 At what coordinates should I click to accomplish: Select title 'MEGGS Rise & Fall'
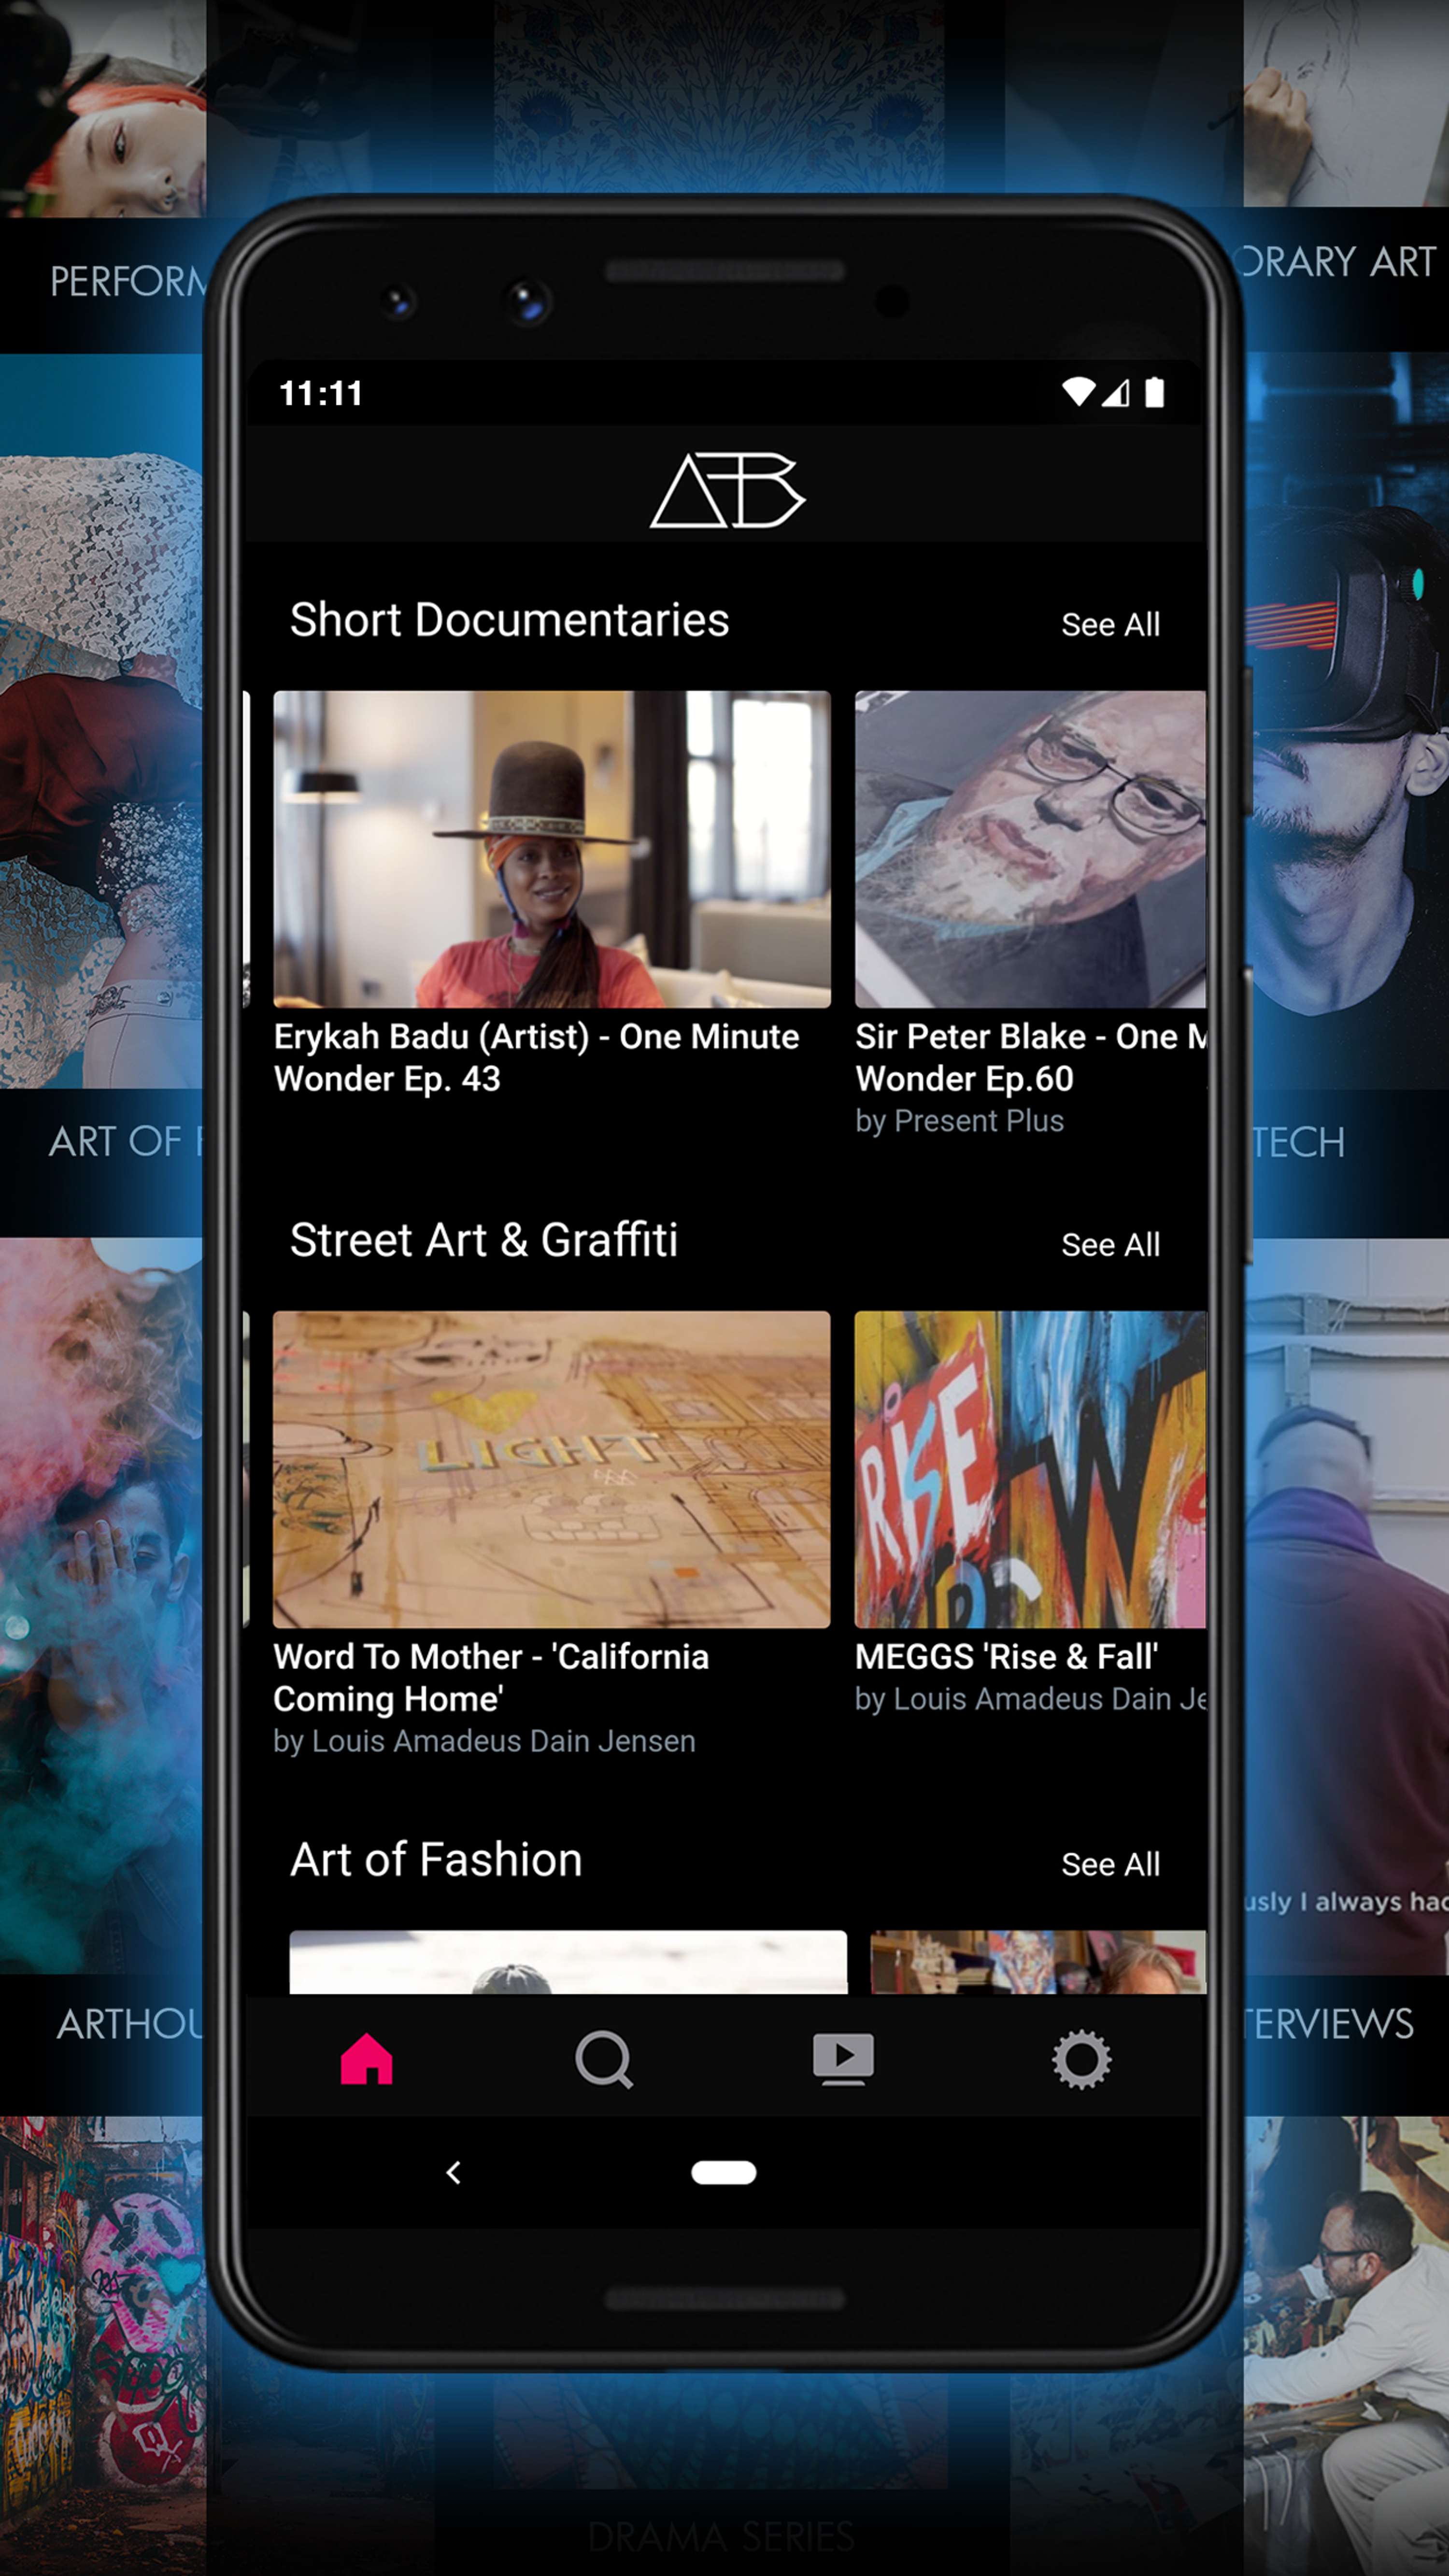(1006, 1657)
